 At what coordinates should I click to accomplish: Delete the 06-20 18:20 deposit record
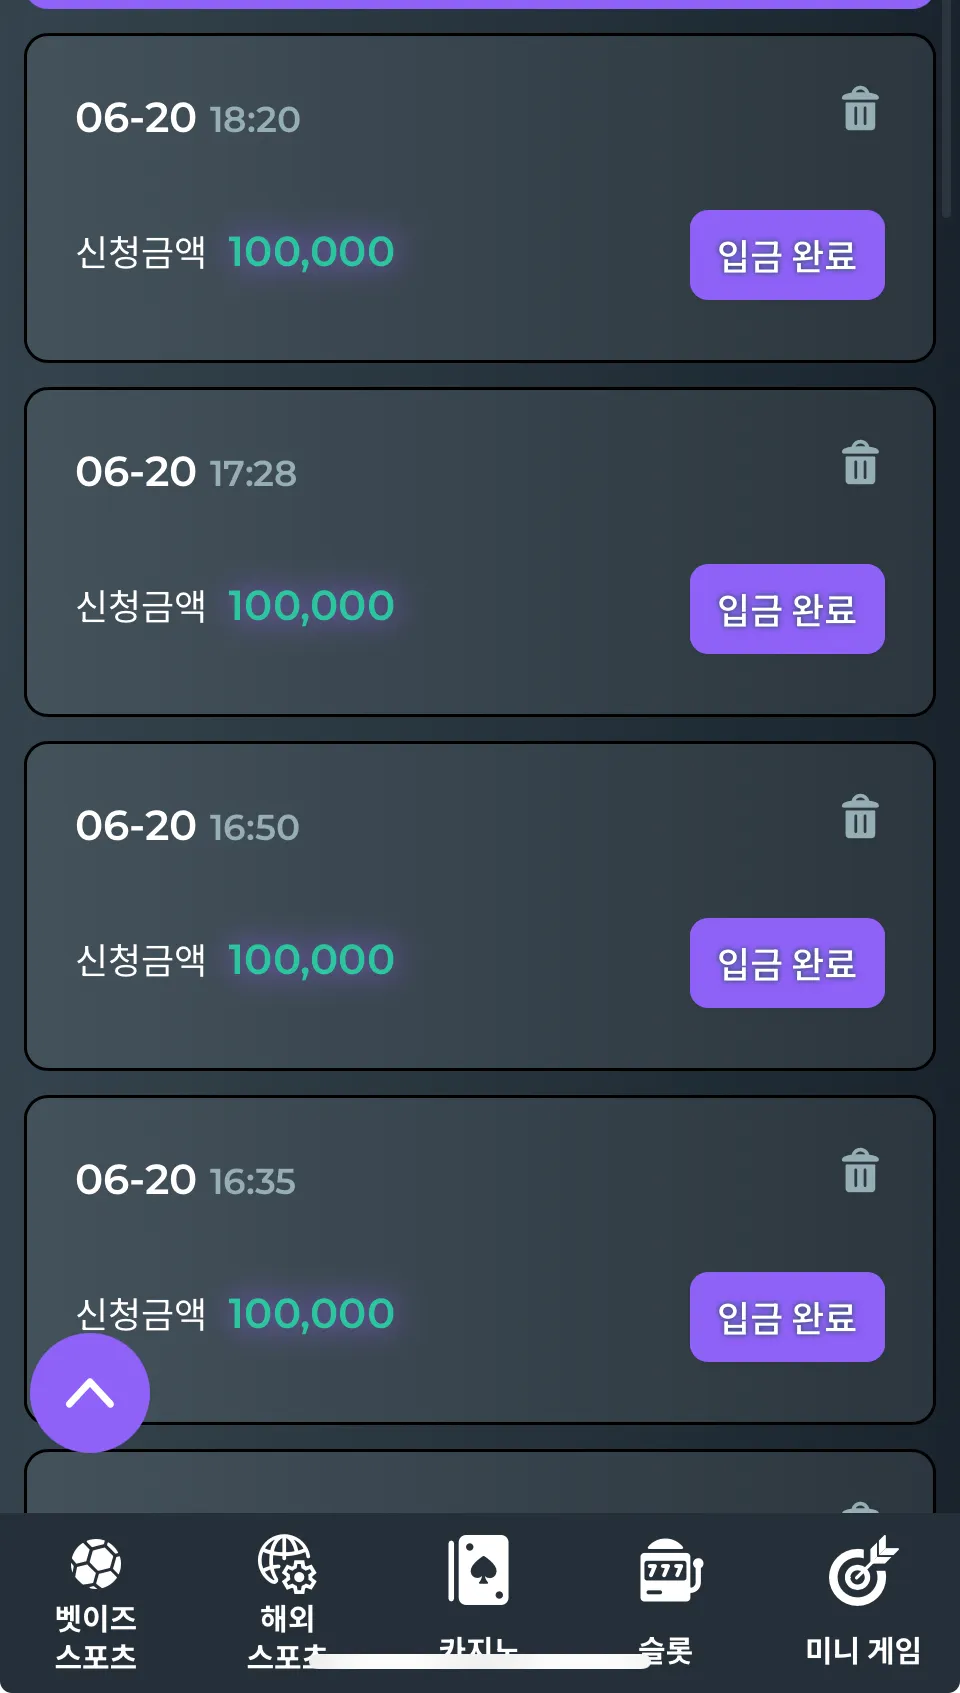(x=860, y=109)
